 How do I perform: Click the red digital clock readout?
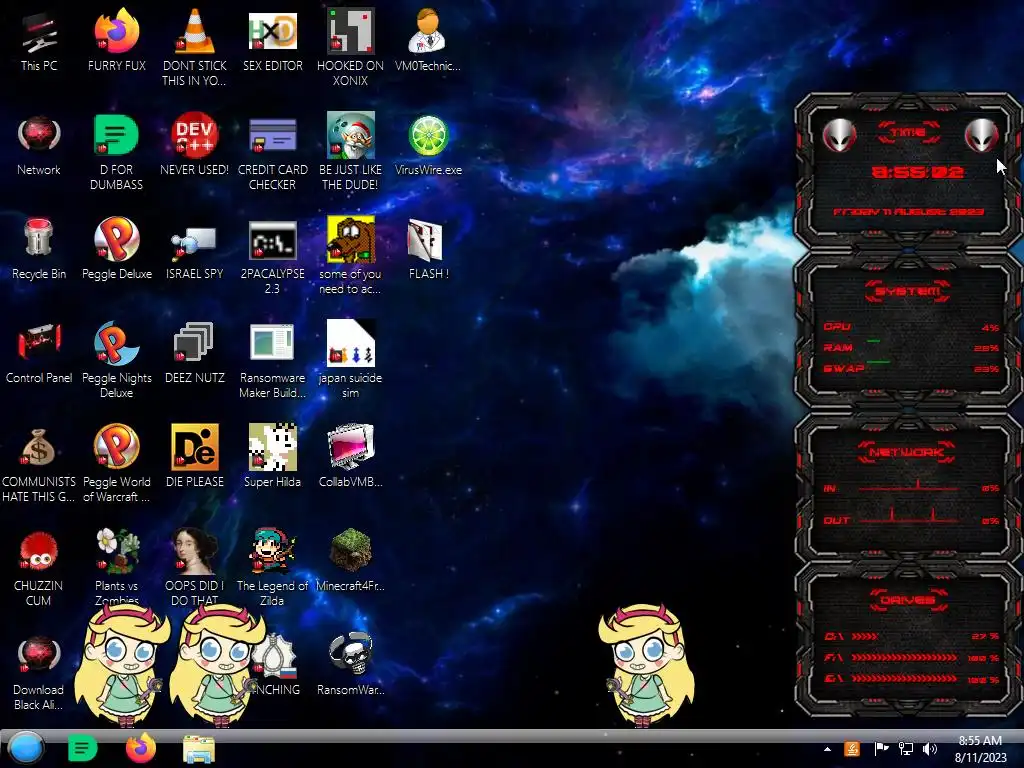tap(918, 172)
